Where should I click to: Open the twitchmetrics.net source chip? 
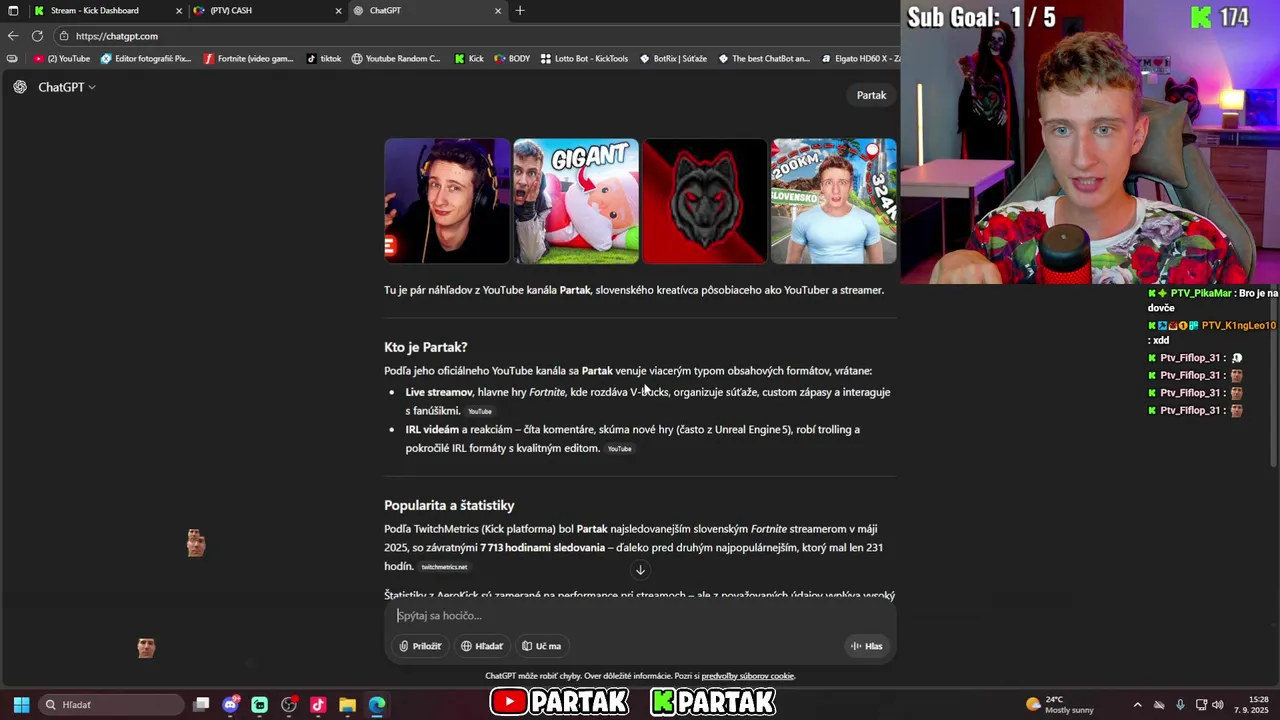pos(444,567)
